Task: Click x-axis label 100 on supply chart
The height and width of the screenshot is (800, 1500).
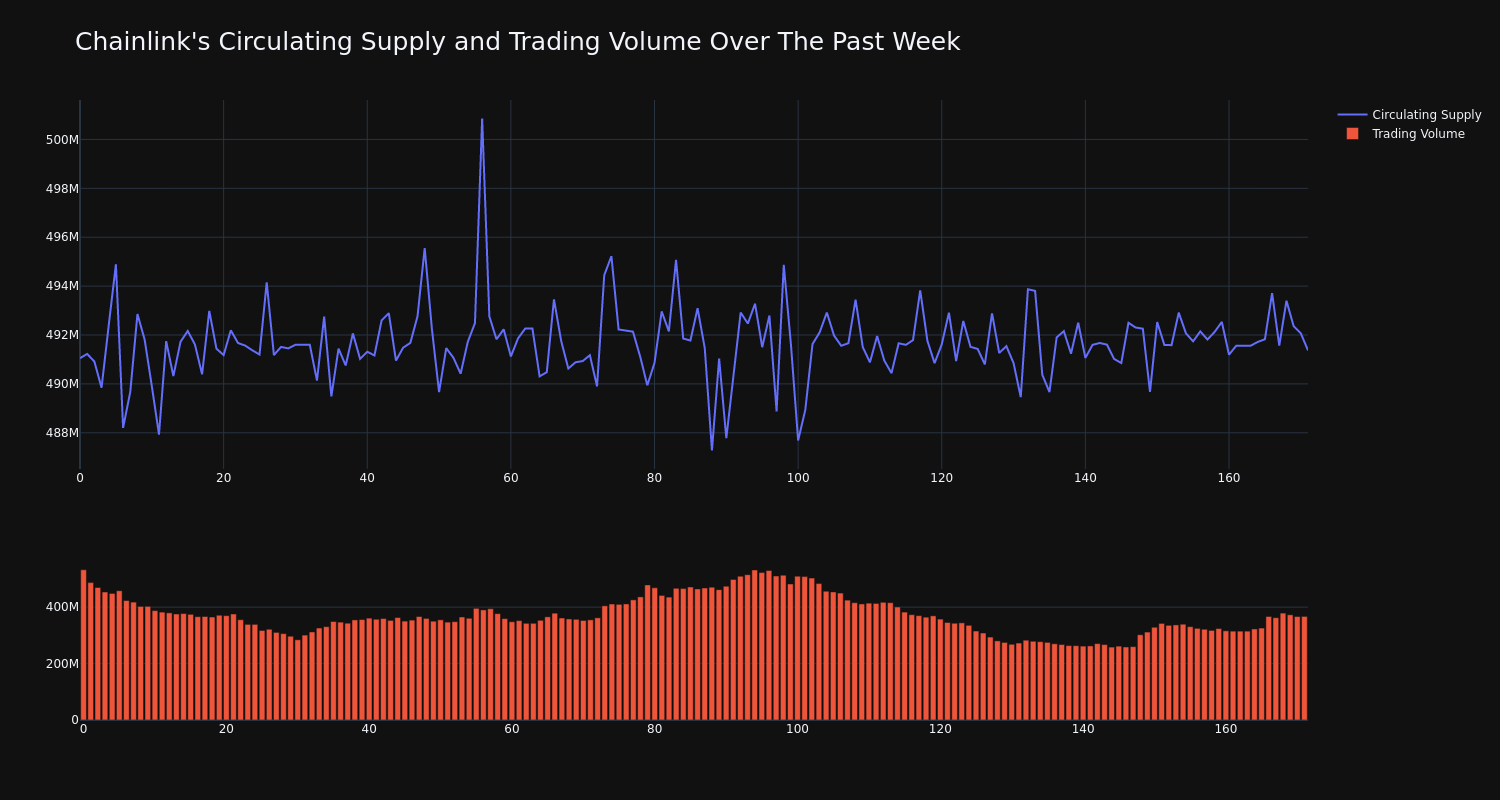Action: coord(798,478)
